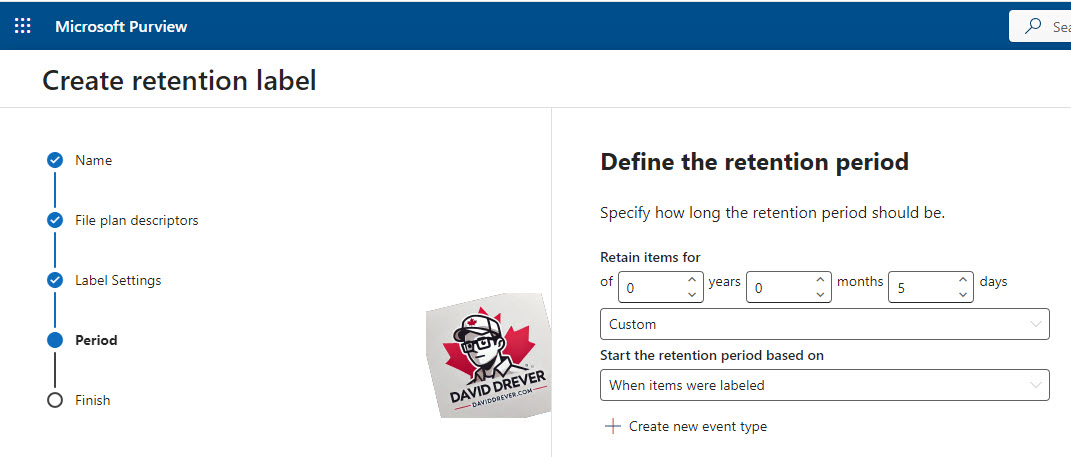Viewport: 1071px width, 457px height.
Task: Open the Custom retention duration dropdown
Action: click(824, 324)
